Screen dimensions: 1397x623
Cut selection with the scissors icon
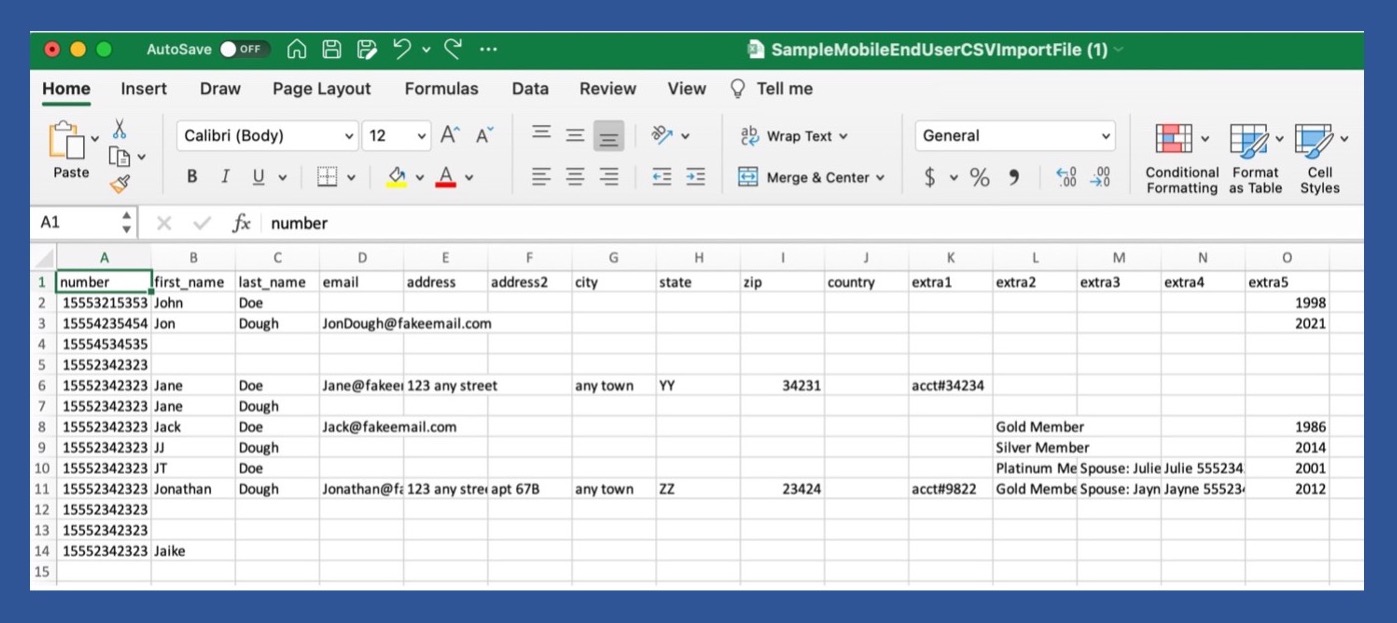tap(120, 129)
